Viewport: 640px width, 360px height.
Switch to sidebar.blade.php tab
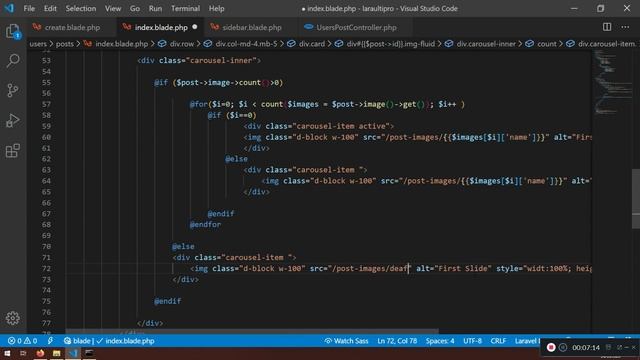(252, 27)
